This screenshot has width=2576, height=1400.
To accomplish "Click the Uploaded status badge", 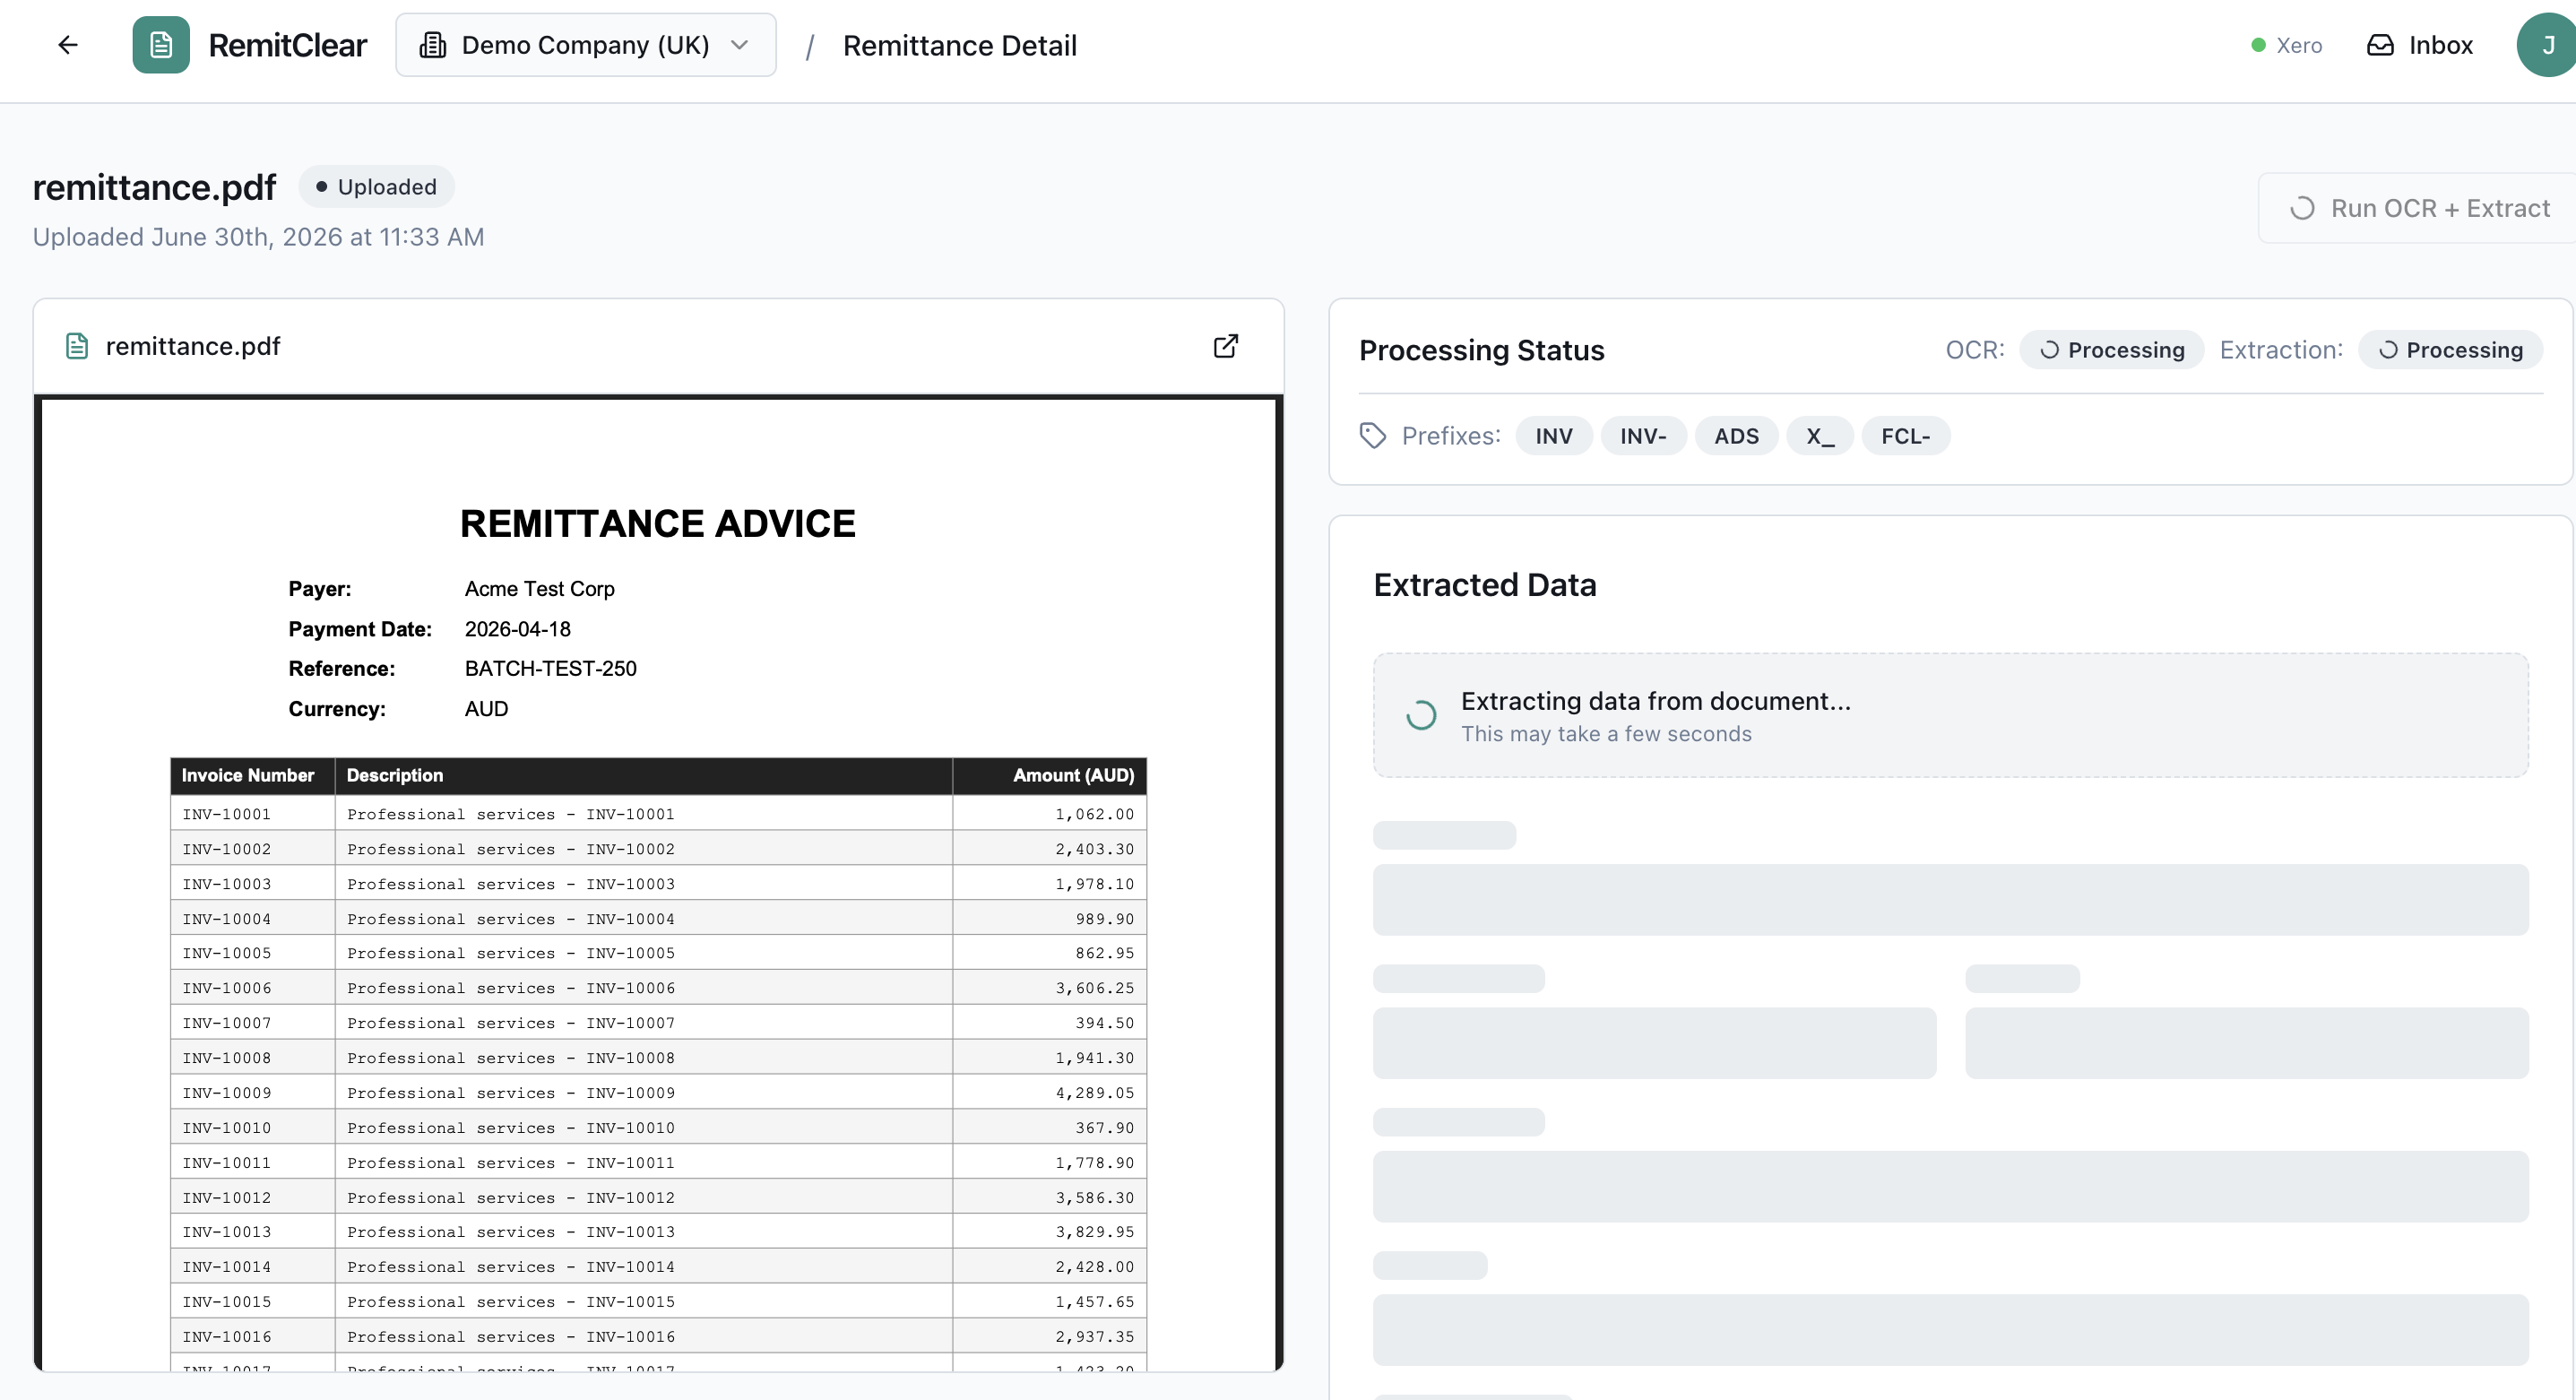I will click(x=376, y=187).
